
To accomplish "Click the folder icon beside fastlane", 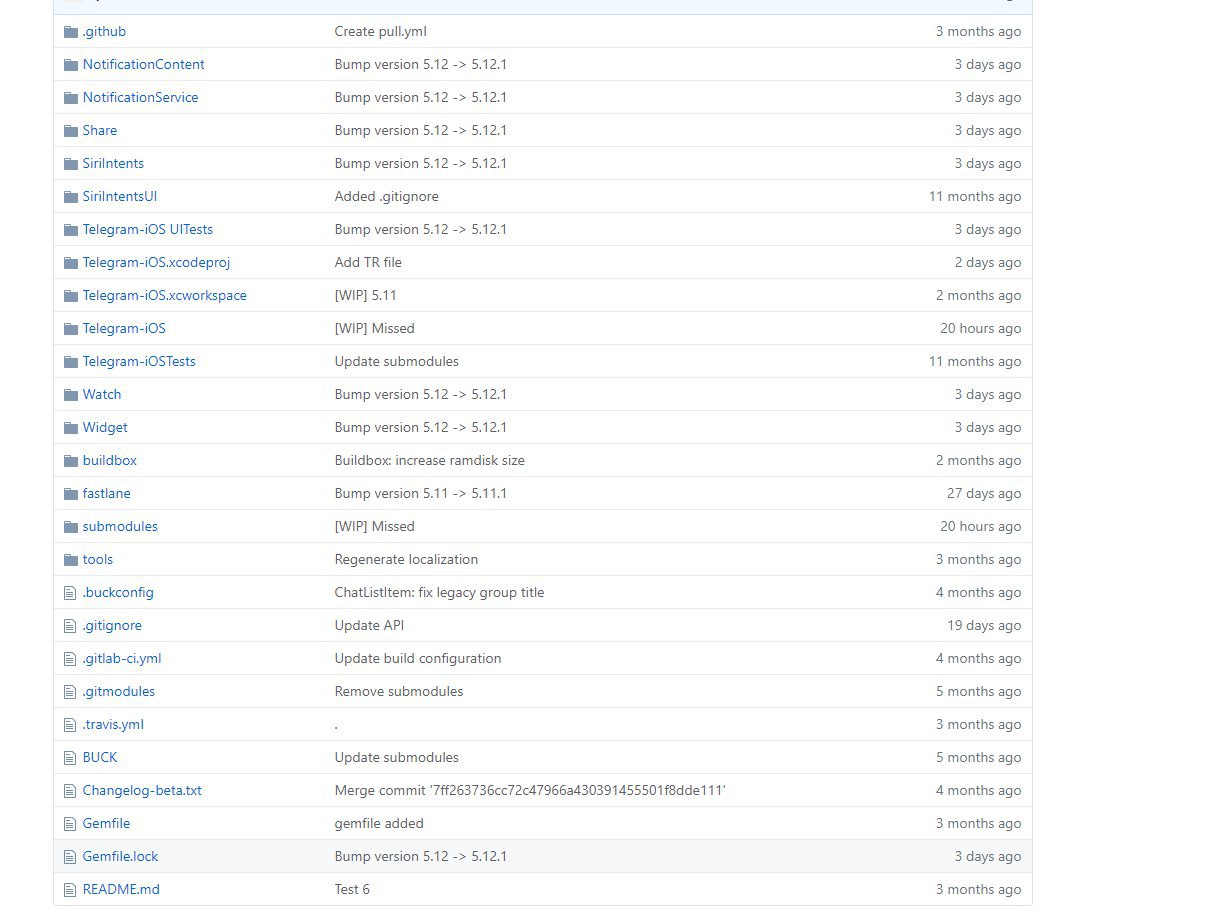I will 70,494.
